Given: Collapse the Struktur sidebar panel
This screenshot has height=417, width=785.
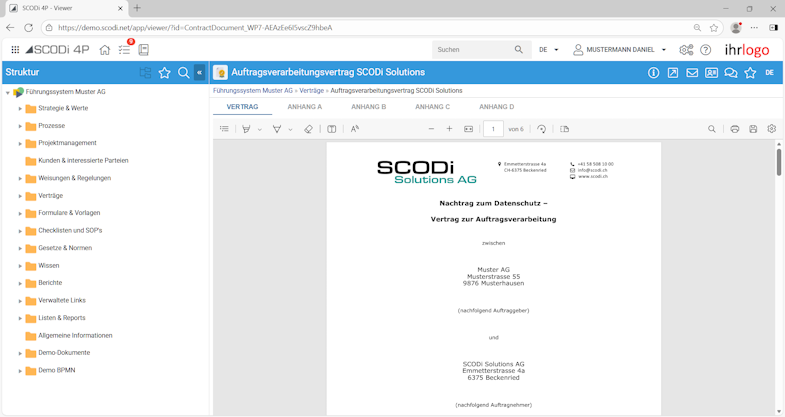Looking at the screenshot, I should pos(199,73).
